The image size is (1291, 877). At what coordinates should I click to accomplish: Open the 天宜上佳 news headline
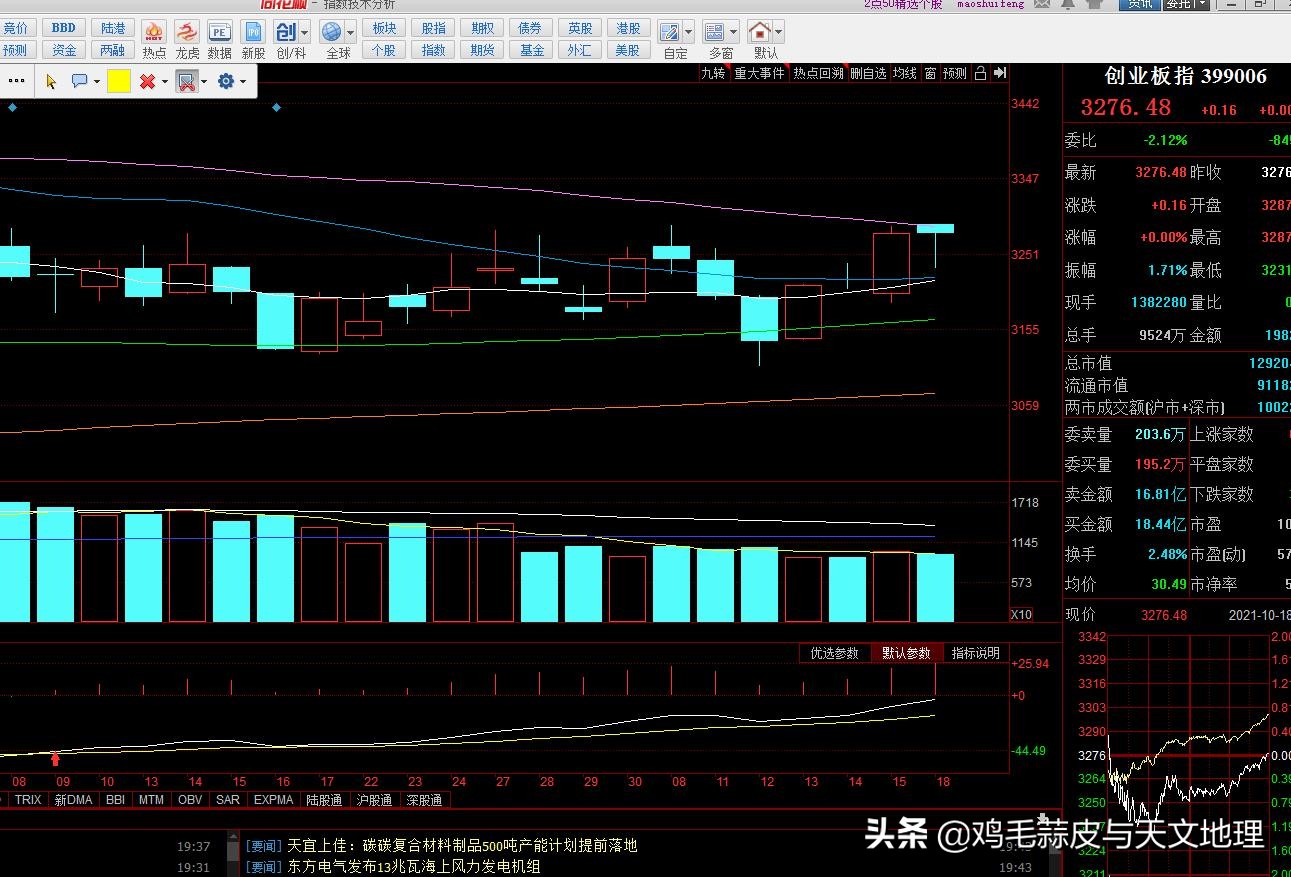coord(461,846)
